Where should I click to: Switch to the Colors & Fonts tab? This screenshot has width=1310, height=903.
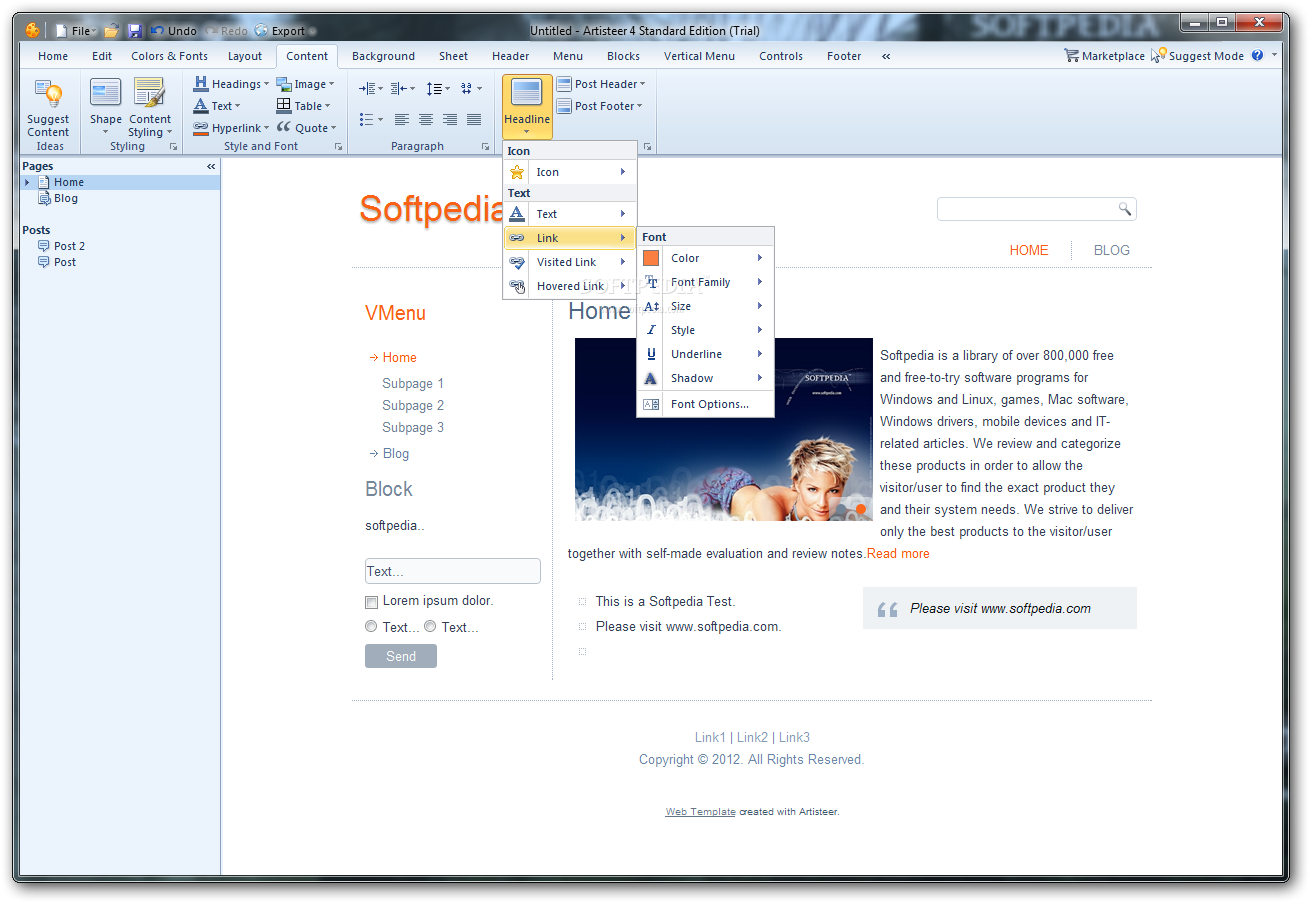(x=169, y=56)
